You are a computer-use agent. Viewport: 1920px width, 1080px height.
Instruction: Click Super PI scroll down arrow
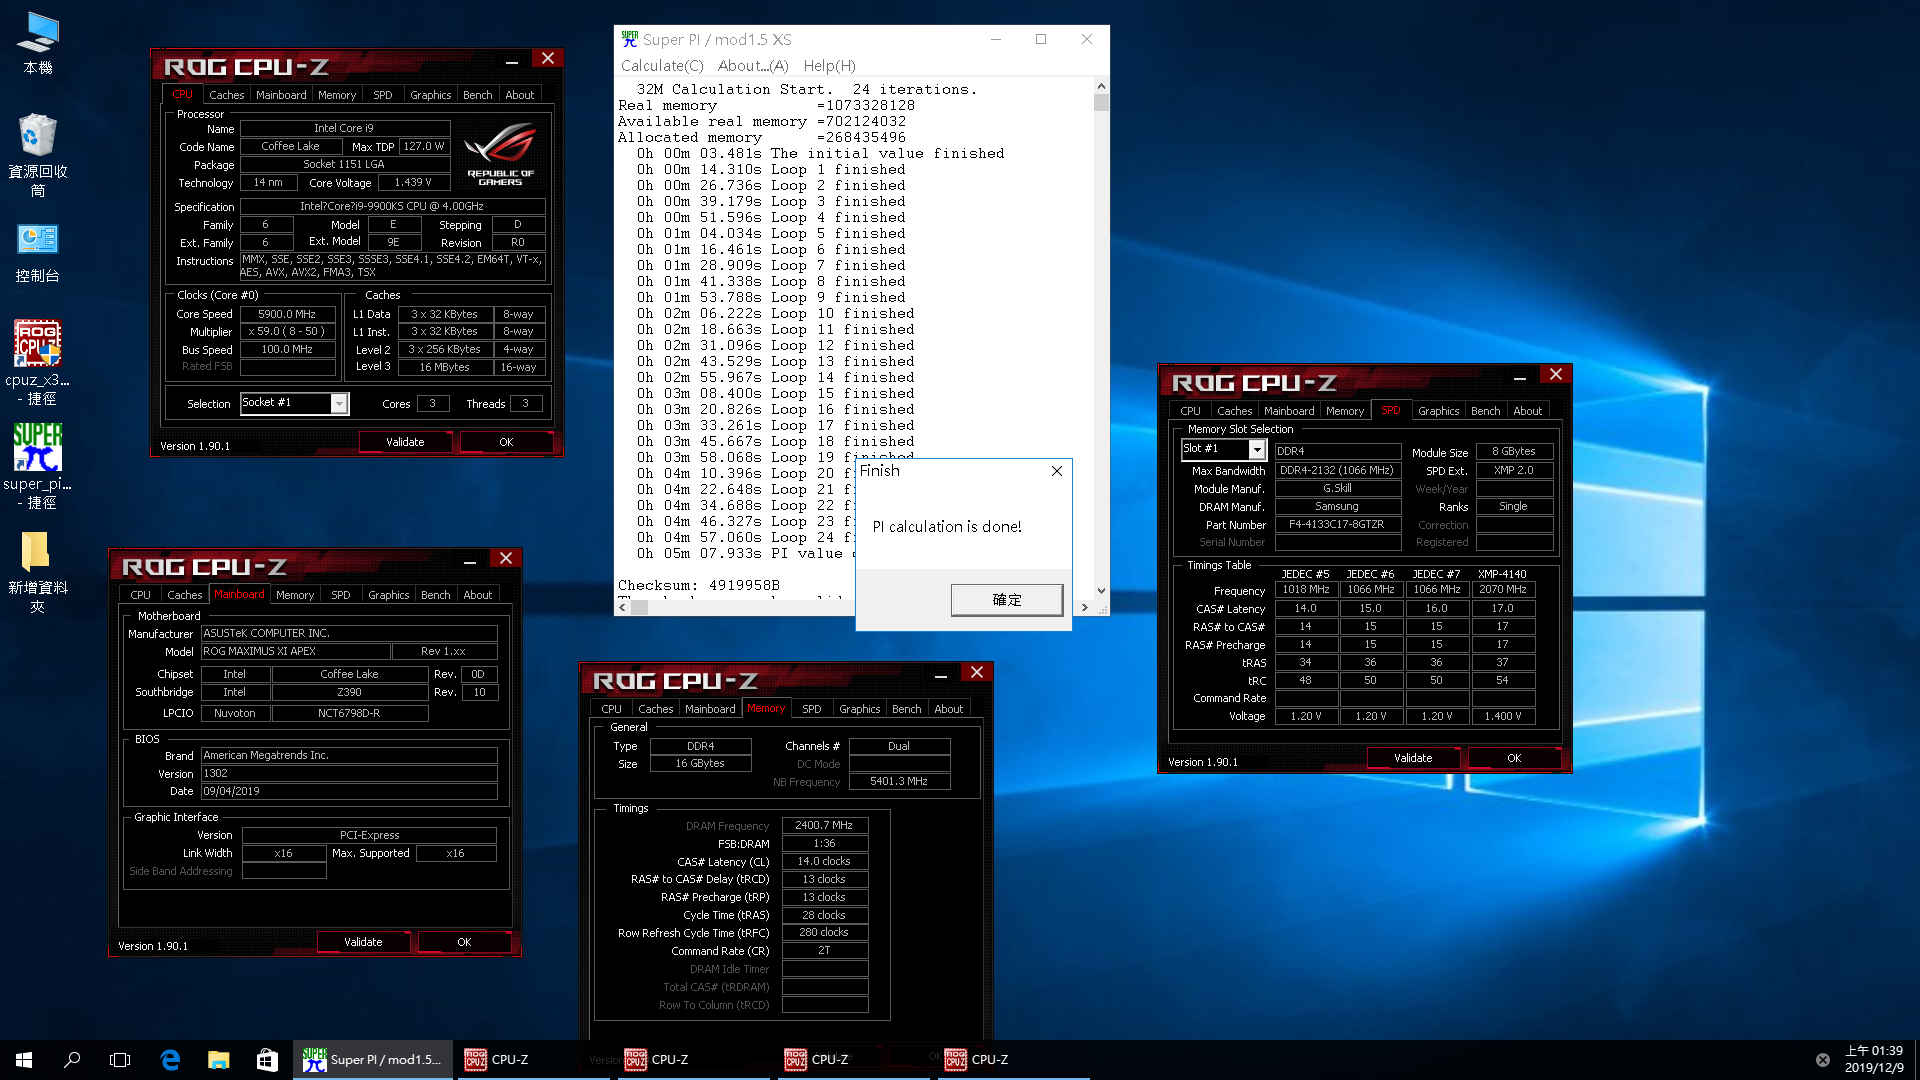tap(1101, 591)
